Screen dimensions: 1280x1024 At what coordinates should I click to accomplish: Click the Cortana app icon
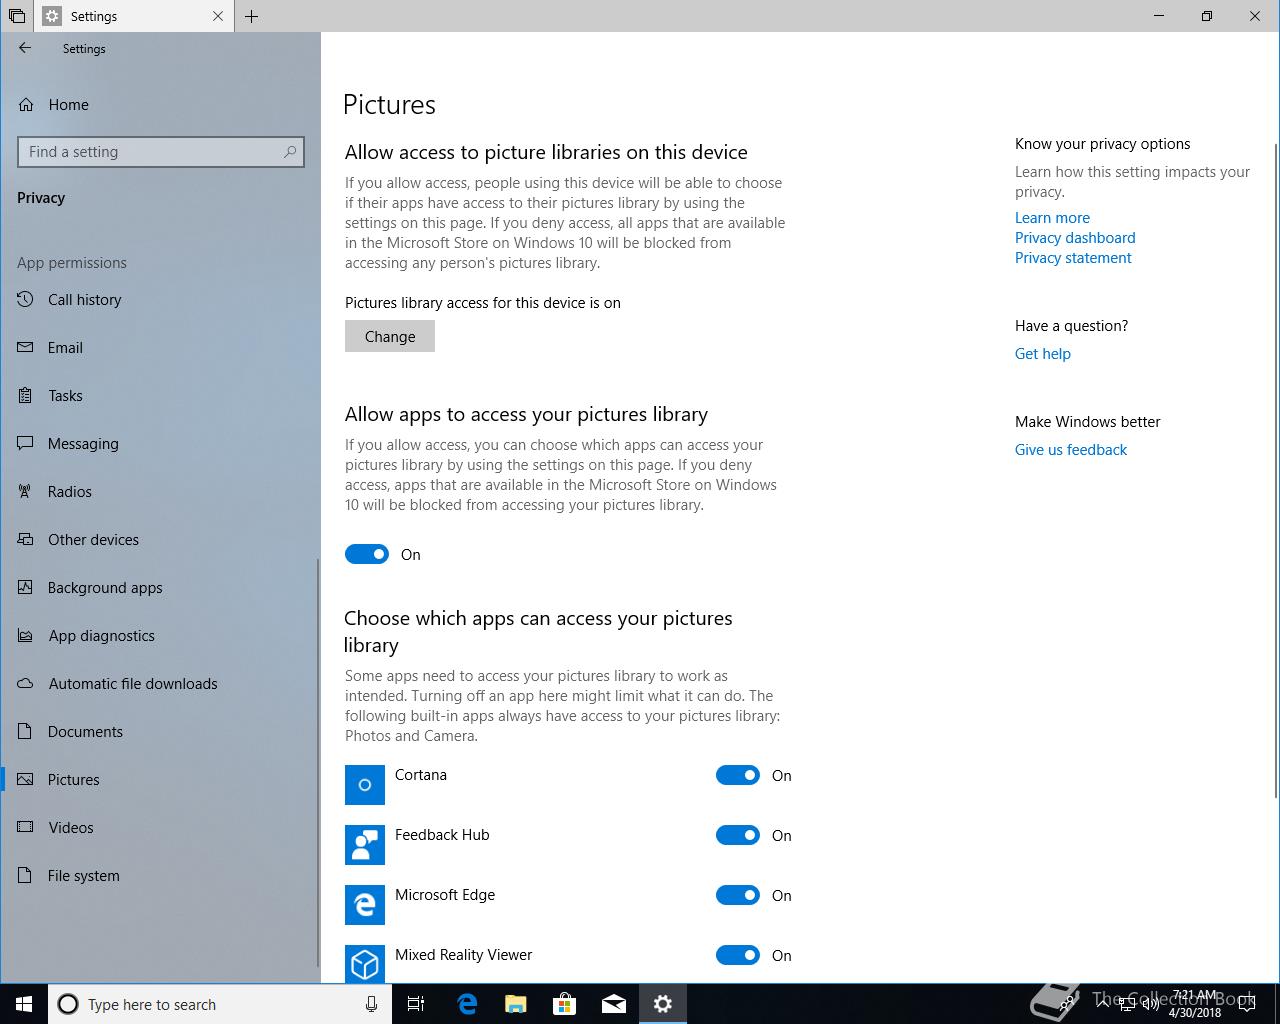[365, 785]
